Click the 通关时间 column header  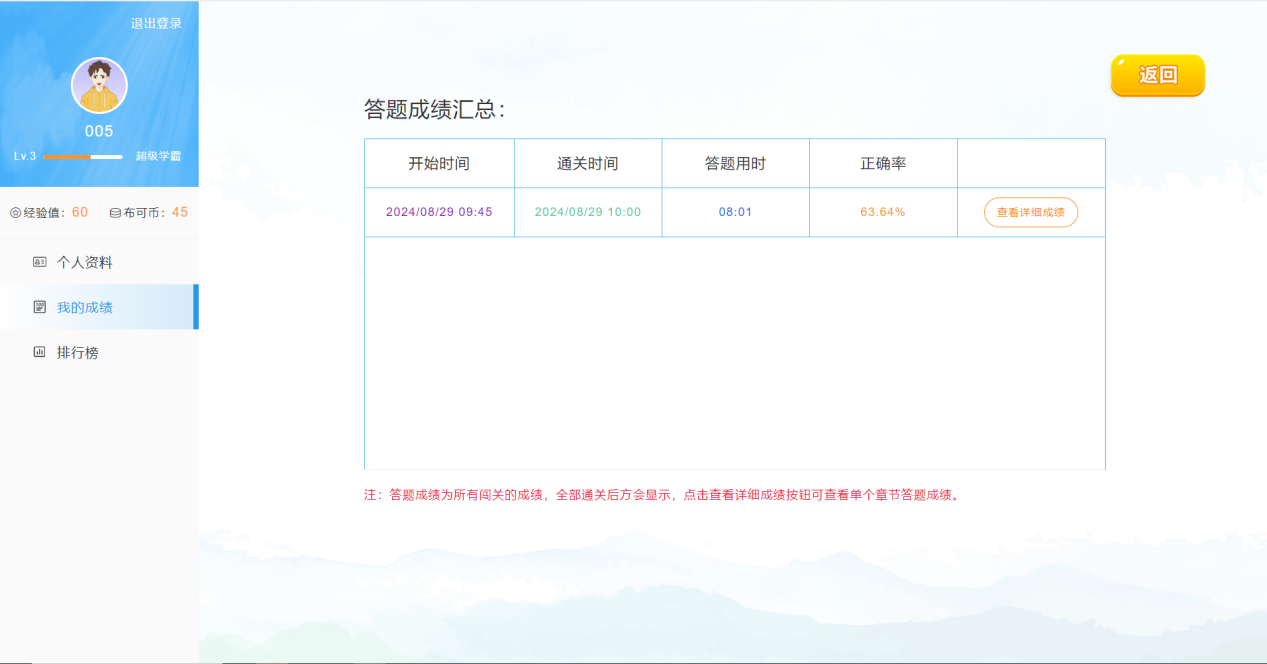pyautogui.click(x=588, y=163)
